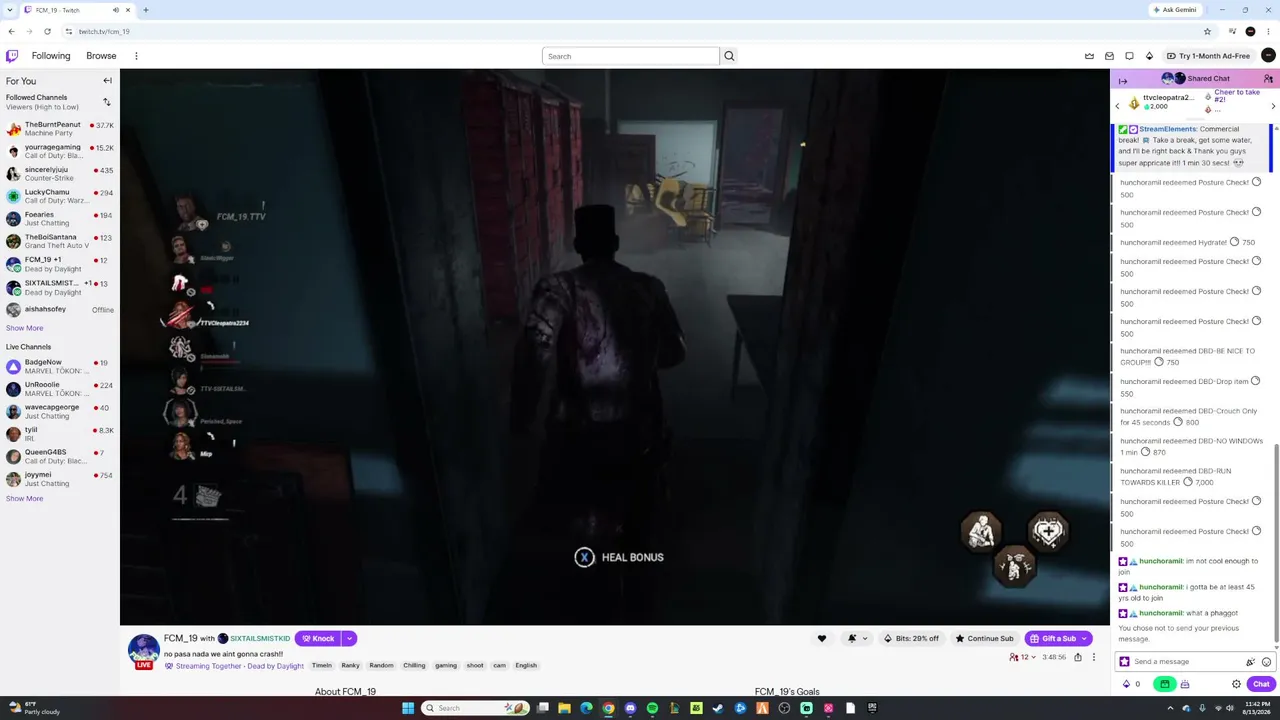1280x720 pixels.
Task: Open the Power-ups icon below chat input
Action: click(1185, 685)
